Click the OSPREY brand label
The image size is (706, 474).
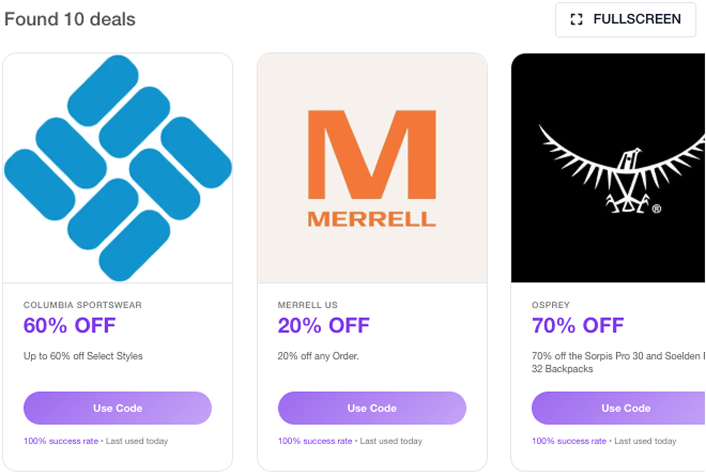551,304
